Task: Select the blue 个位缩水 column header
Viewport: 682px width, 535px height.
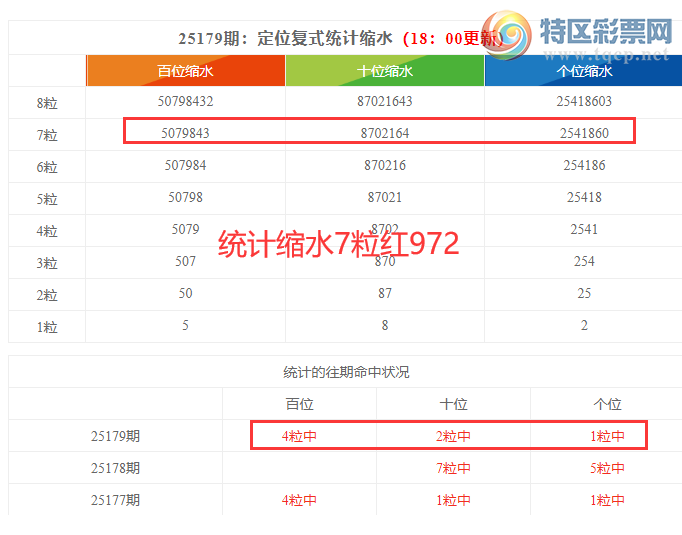Action: [584, 71]
